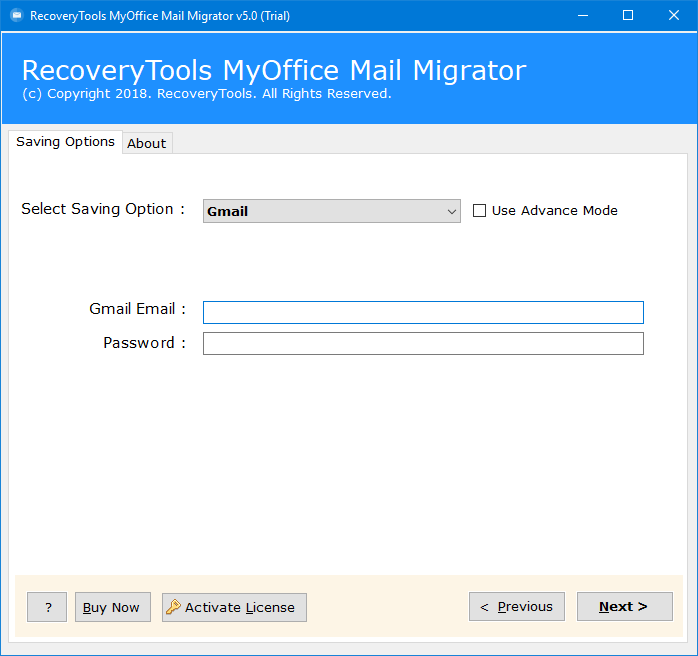Click the Buy Now button
The width and height of the screenshot is (698, 656).
(113, 607)
